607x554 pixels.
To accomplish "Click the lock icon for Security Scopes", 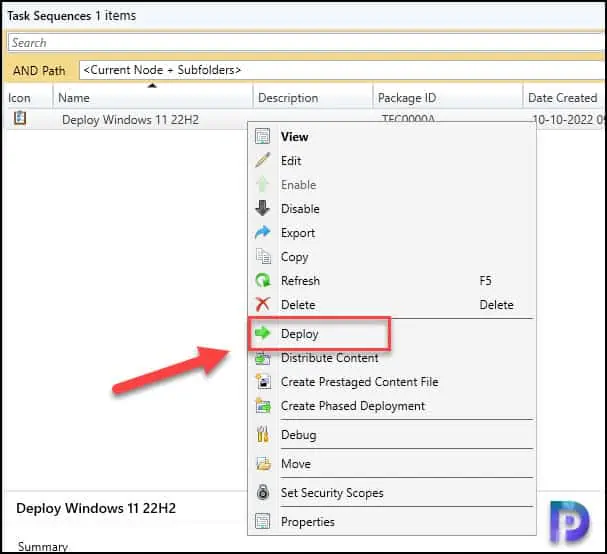I will (263, 492).
